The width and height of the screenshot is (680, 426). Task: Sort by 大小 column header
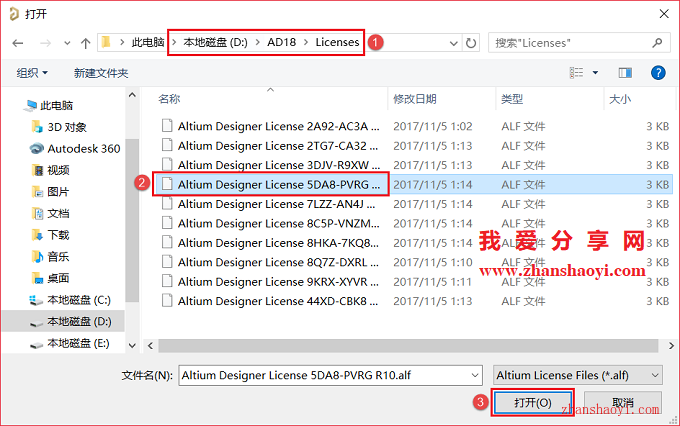point(620,99)
